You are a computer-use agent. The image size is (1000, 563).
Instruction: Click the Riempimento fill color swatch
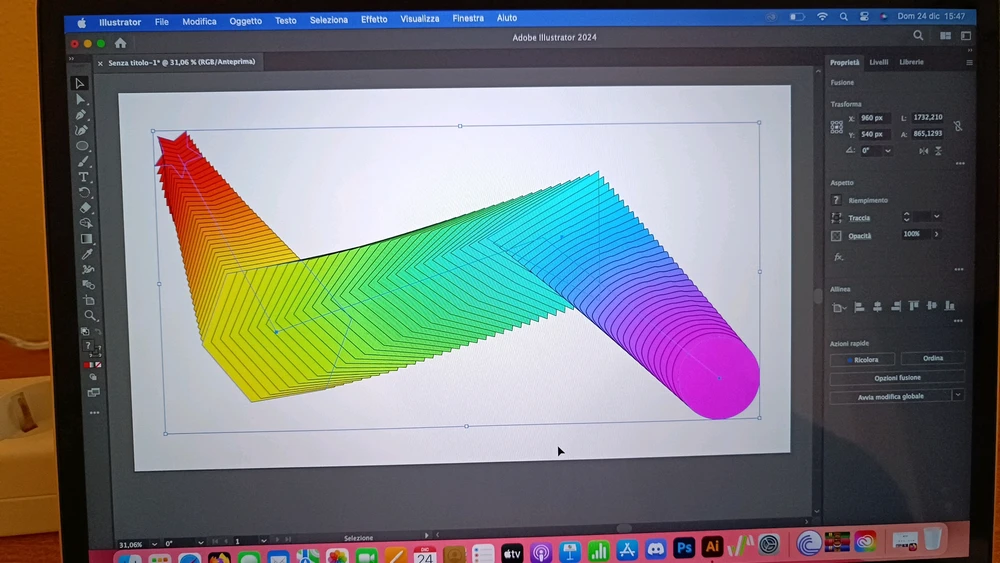coord(837,200)
